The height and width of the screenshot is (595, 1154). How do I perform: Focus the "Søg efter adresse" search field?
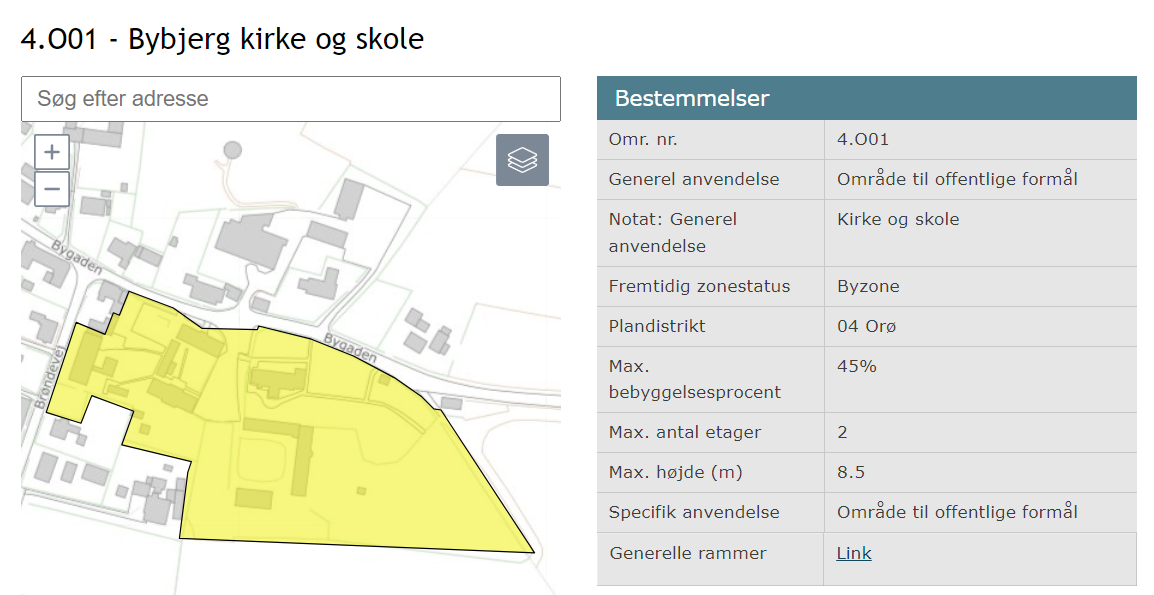coord(290,99)
